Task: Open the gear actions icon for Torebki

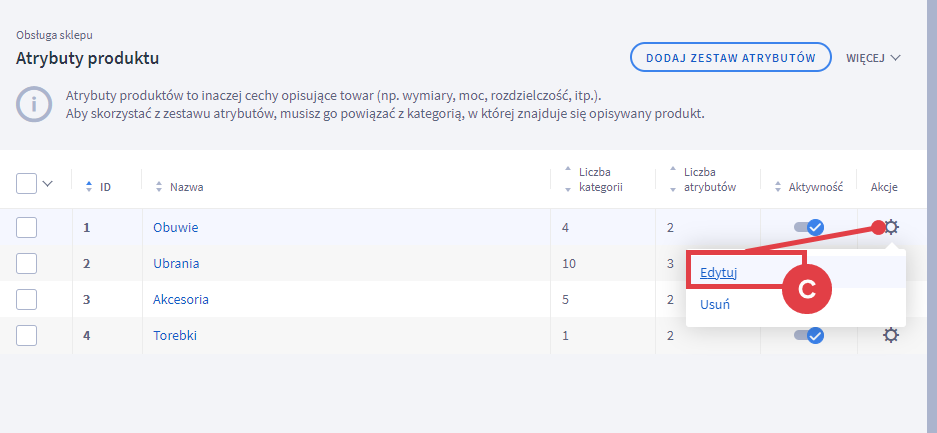Action: 891,336
